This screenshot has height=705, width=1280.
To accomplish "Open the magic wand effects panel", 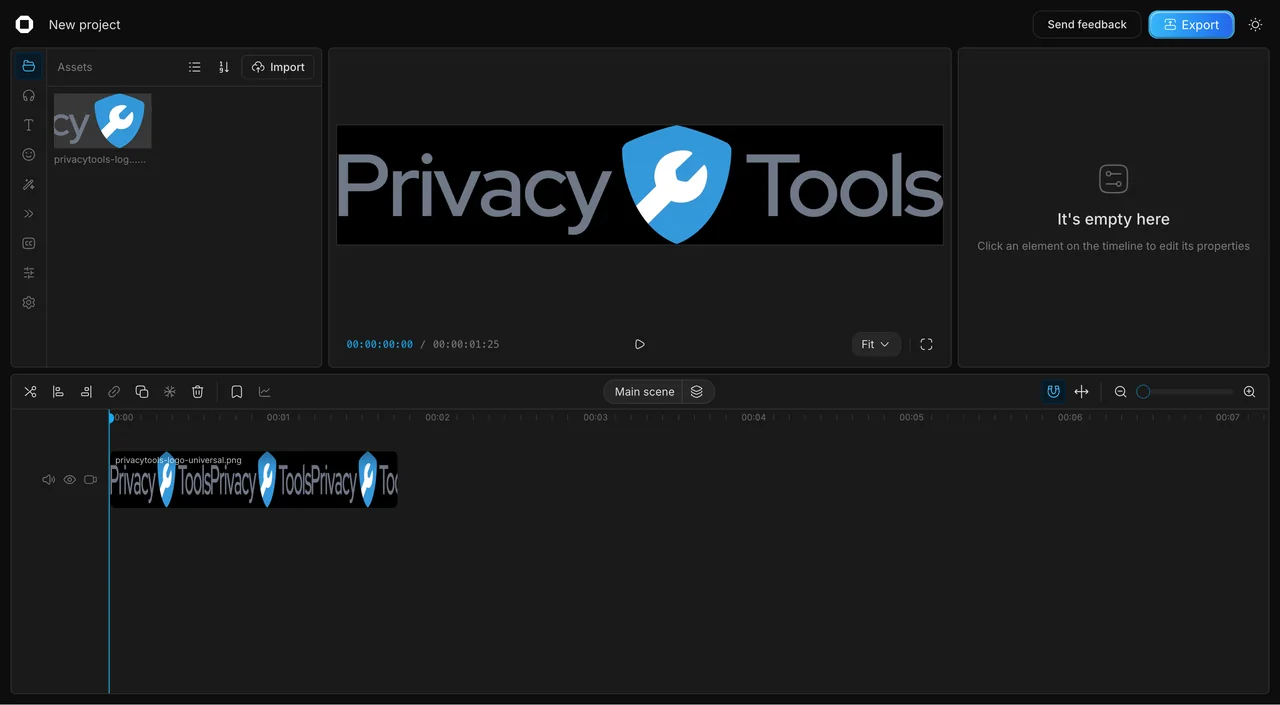I will (29, 184).
